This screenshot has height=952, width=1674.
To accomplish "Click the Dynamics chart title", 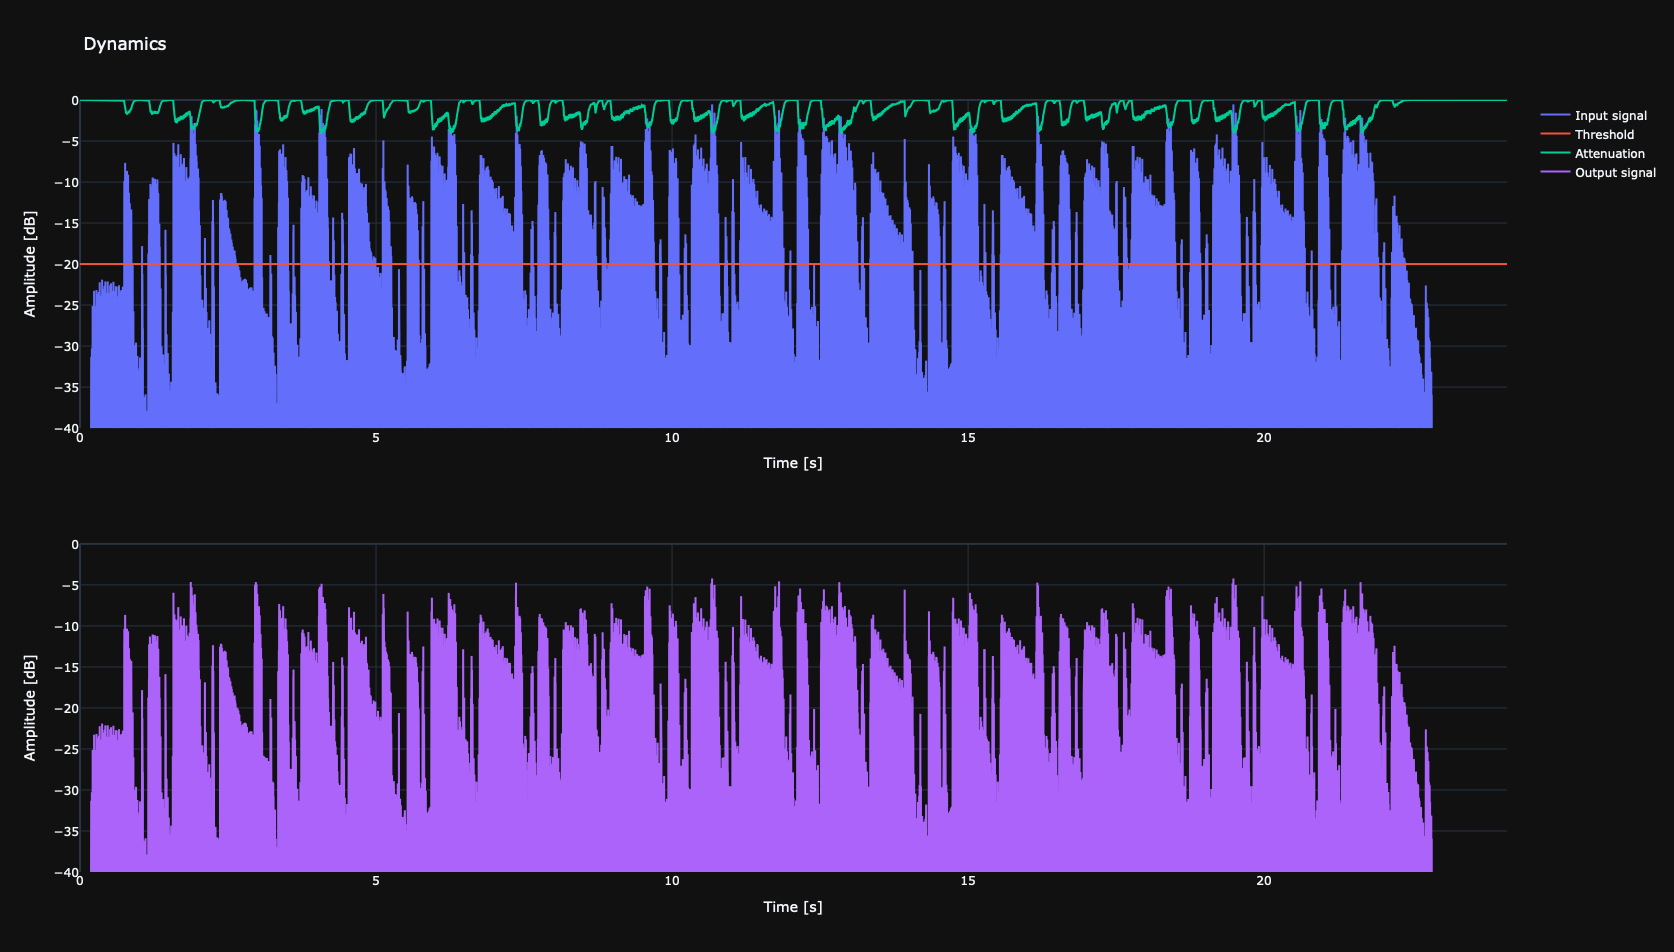I will pos(125,44).
